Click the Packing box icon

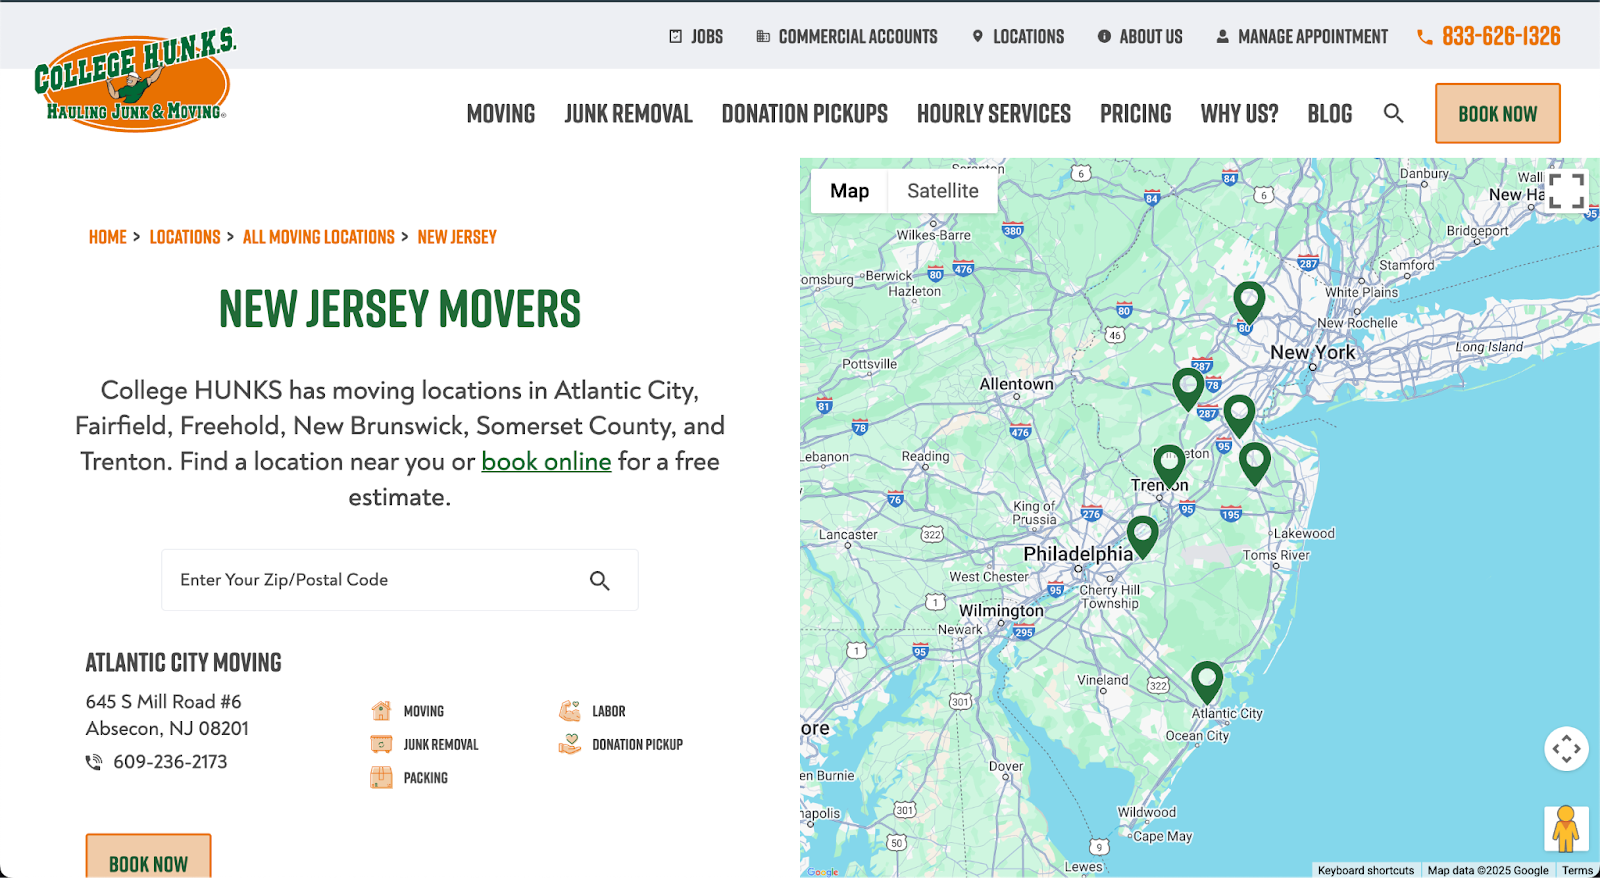[x=381, y=777]
